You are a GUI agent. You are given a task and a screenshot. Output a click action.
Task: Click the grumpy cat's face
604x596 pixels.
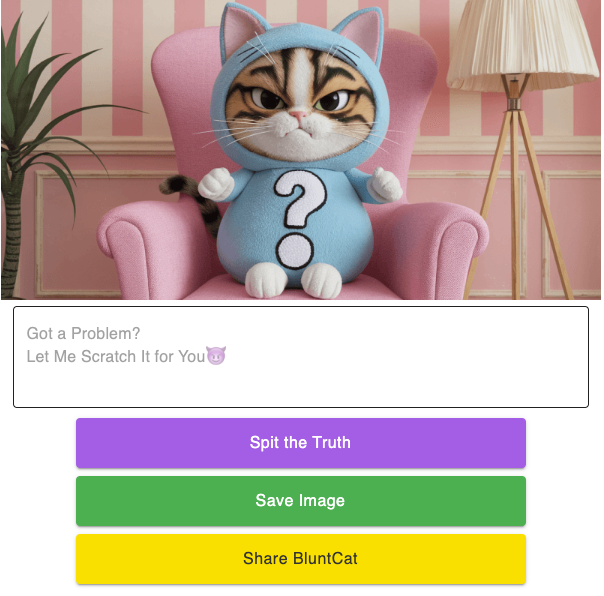[x=300, y=106]
